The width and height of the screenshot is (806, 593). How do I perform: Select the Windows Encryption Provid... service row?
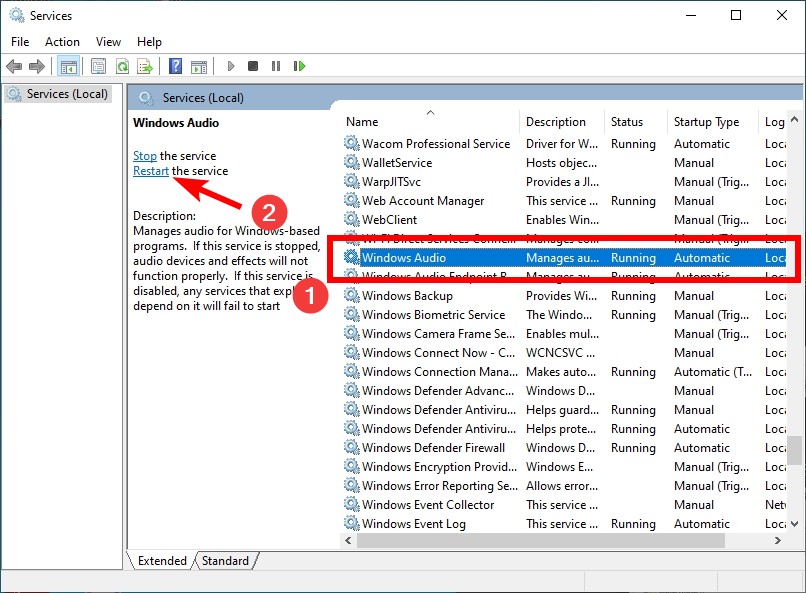click(564, 467)
